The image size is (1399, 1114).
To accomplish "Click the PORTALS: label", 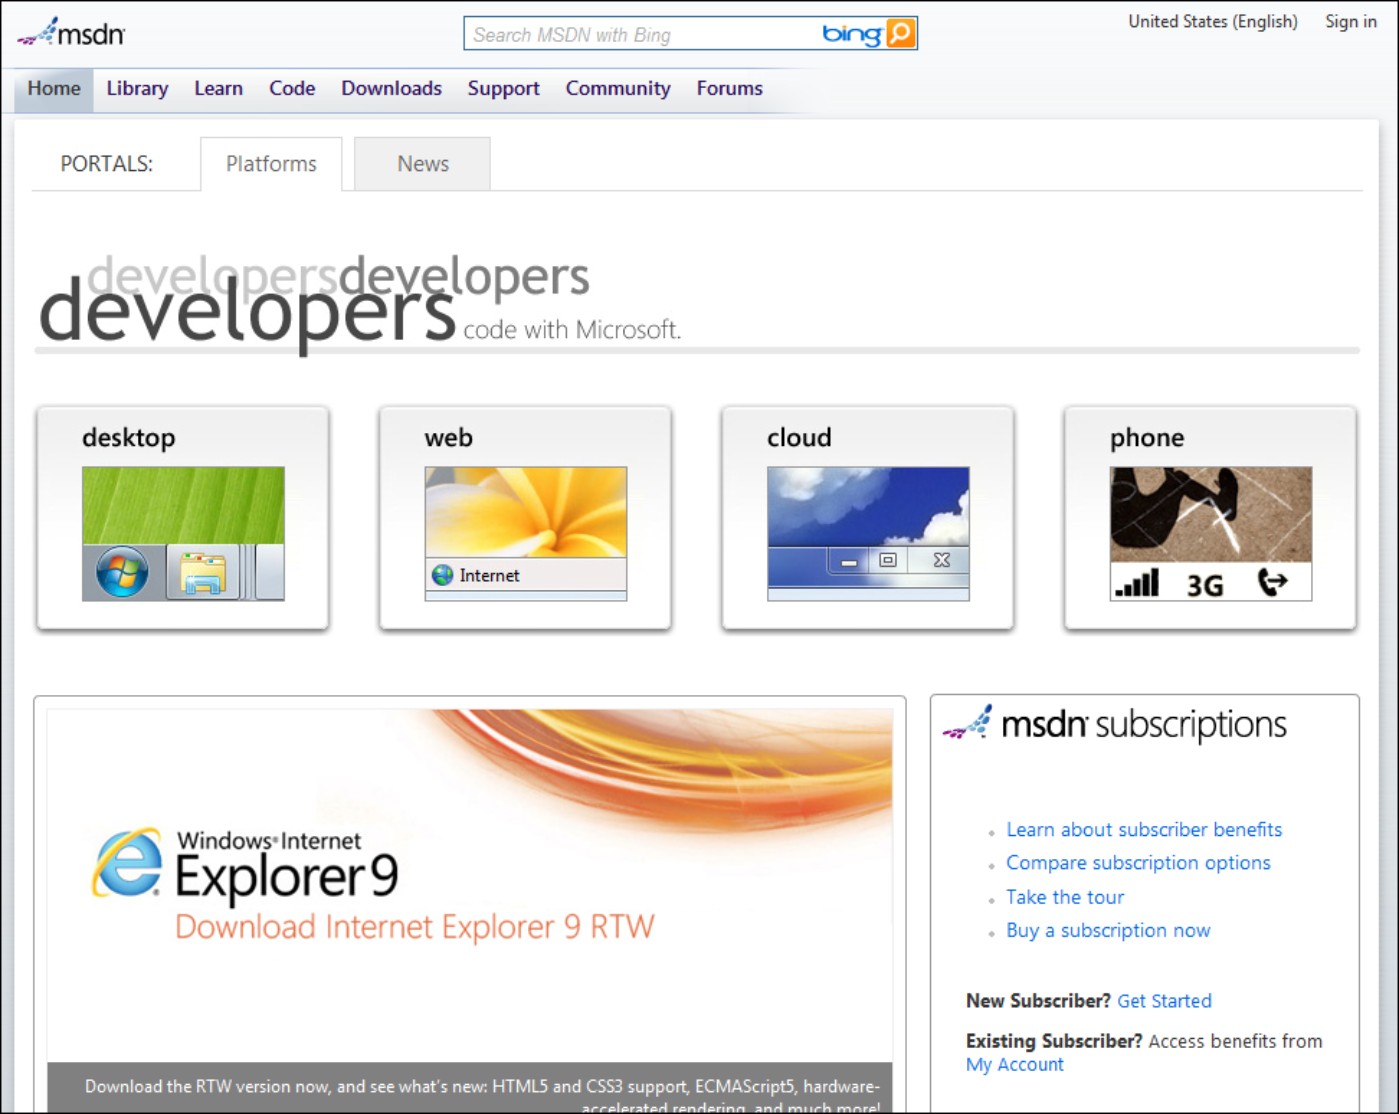I will click(107, 164).
